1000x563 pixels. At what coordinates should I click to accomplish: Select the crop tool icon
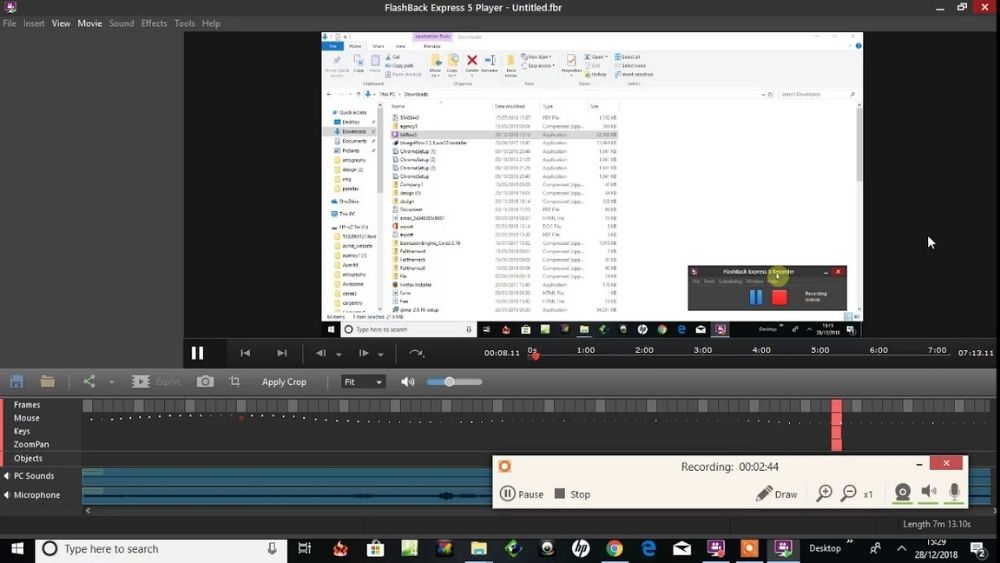[x=235, y=381]
